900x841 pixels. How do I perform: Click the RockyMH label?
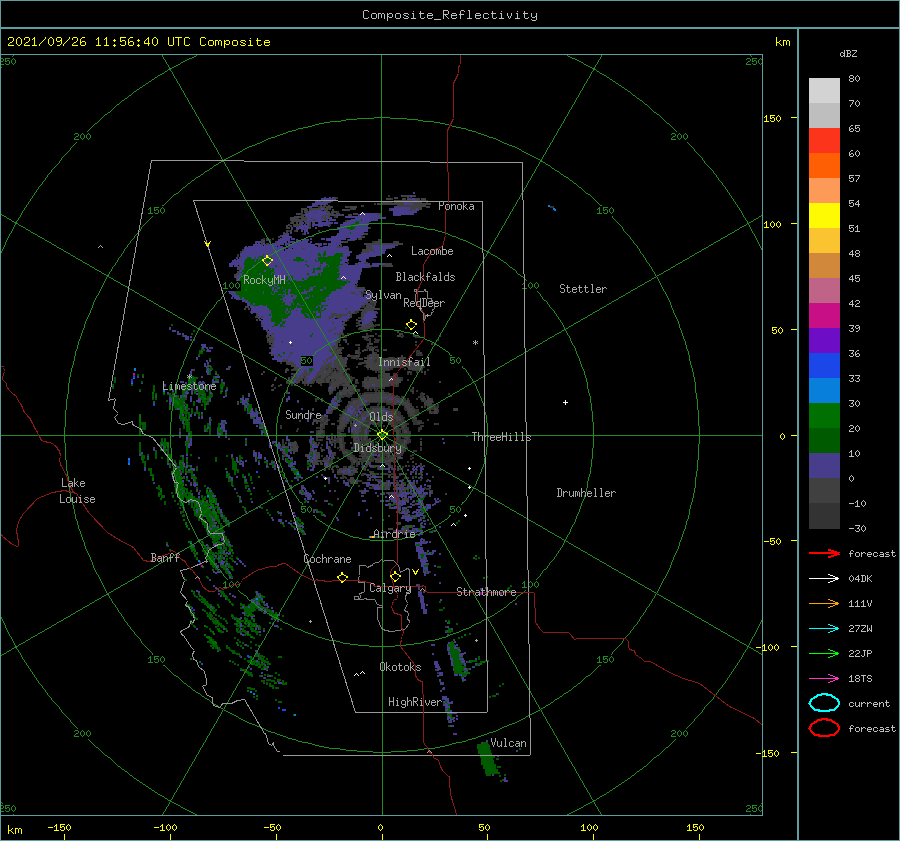point(264,280)
